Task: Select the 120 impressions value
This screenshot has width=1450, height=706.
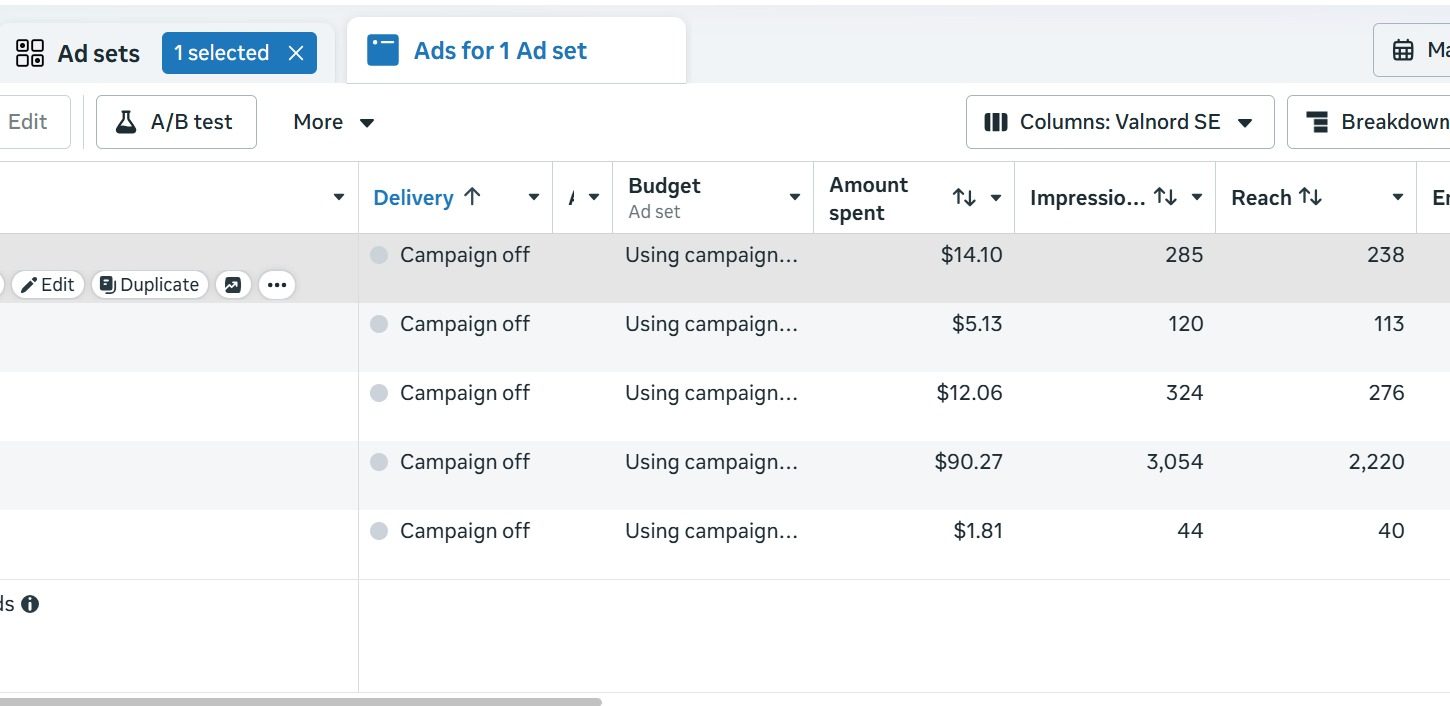Action: tap(1186, 324)
